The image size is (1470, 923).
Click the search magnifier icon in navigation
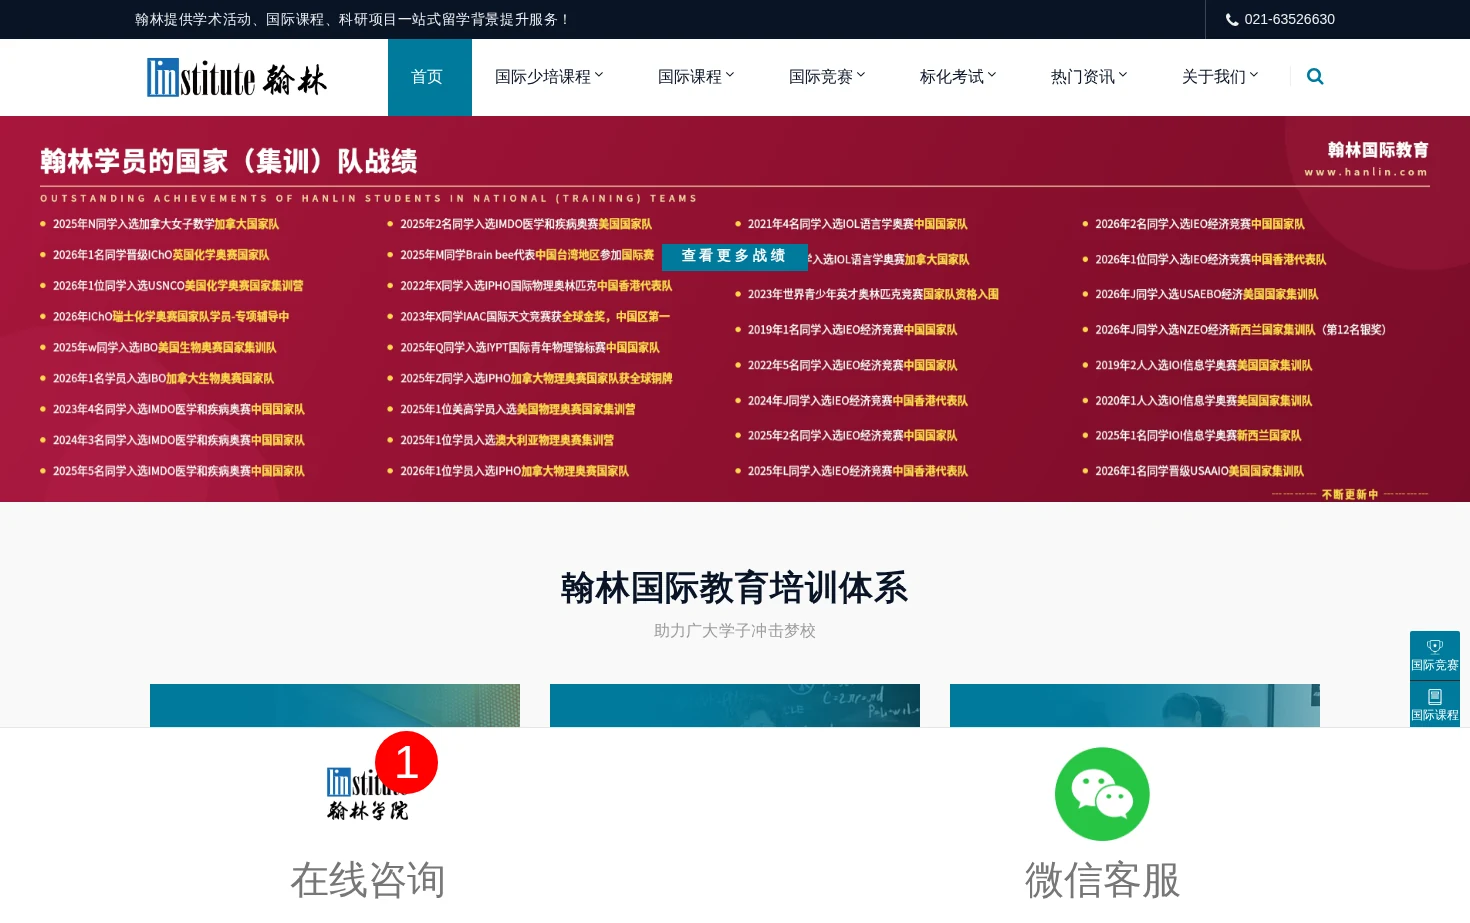click(x=1315, y=76)
